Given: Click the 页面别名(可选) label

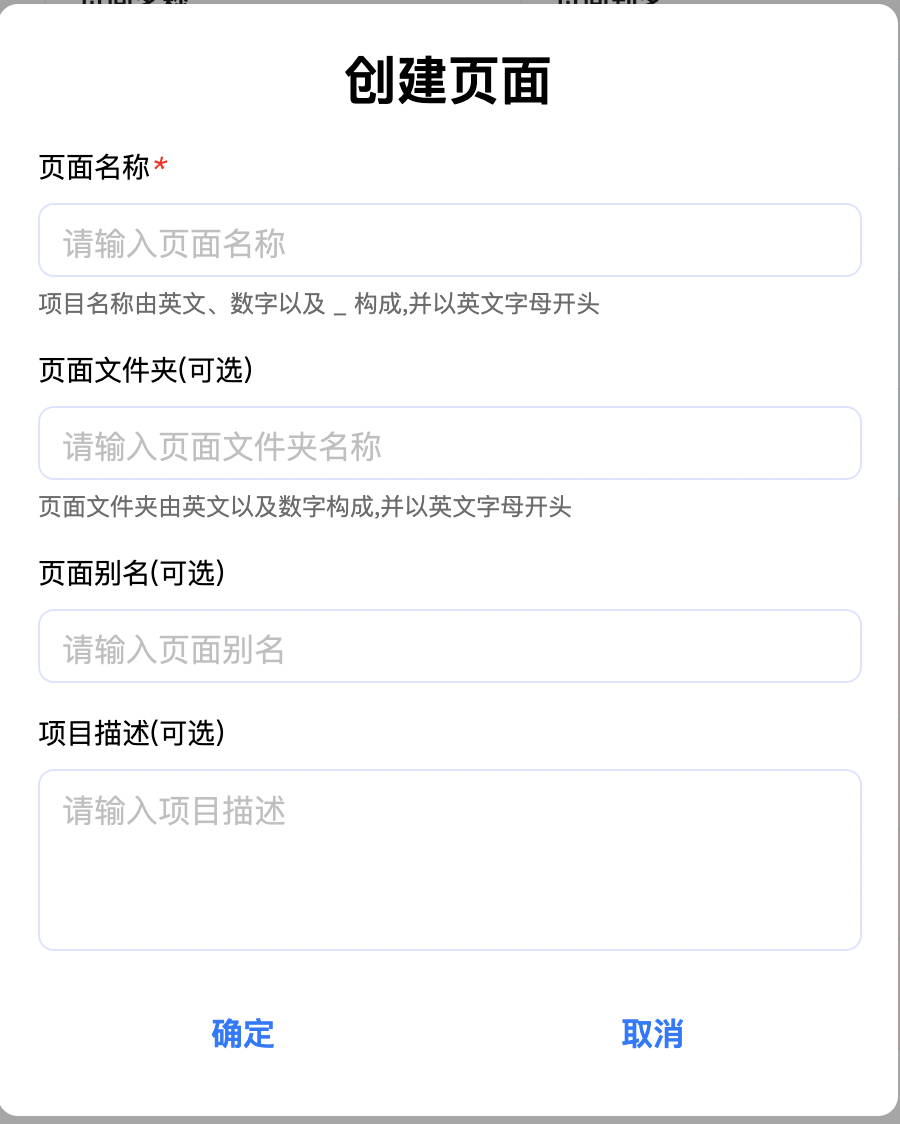Looking at the screenshot, I should (x=131, y=573).
